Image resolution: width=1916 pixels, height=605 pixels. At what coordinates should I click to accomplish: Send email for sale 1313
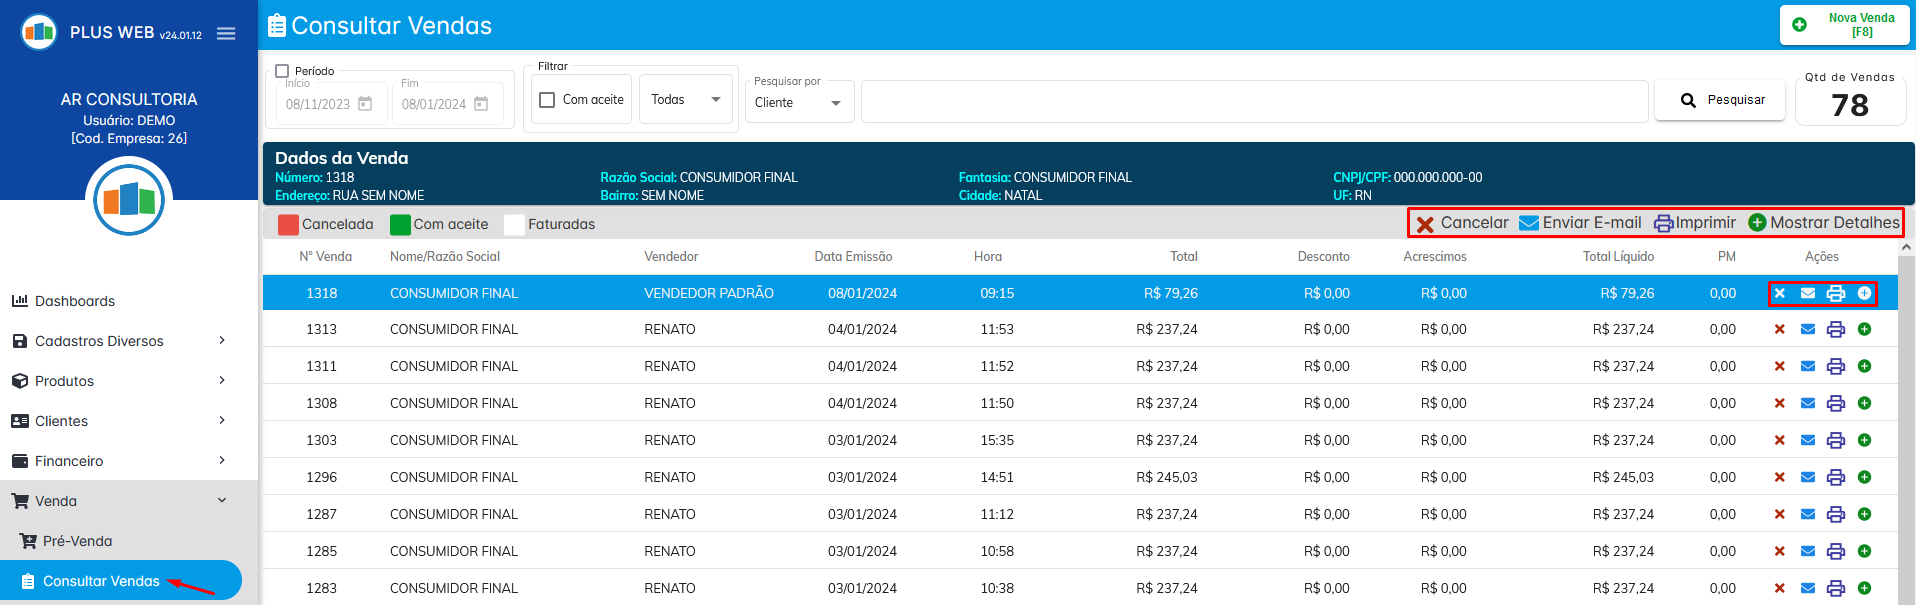(x=1807, y=329)
